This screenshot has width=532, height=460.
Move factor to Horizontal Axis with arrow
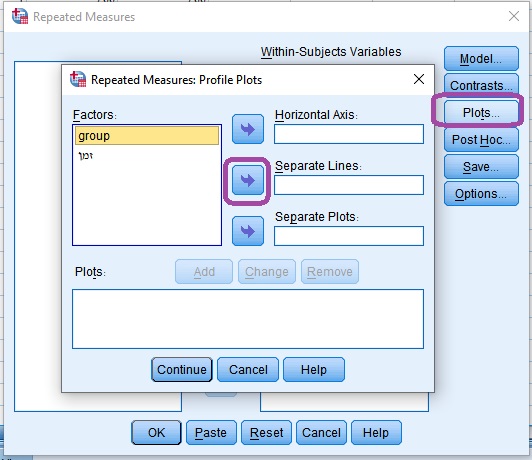pos(248,129)
